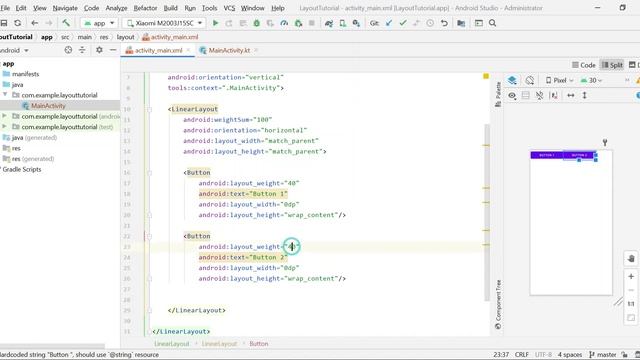This screenshot has width=640, height=360.
Task: Click the Select Opened File target icon
Action: (x=68, y=50)
